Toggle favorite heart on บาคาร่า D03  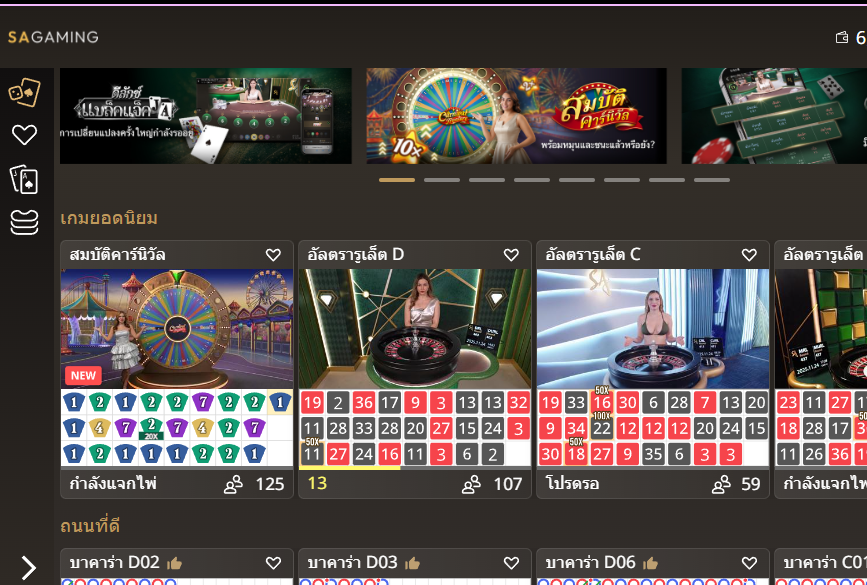[x=511, y=563]
